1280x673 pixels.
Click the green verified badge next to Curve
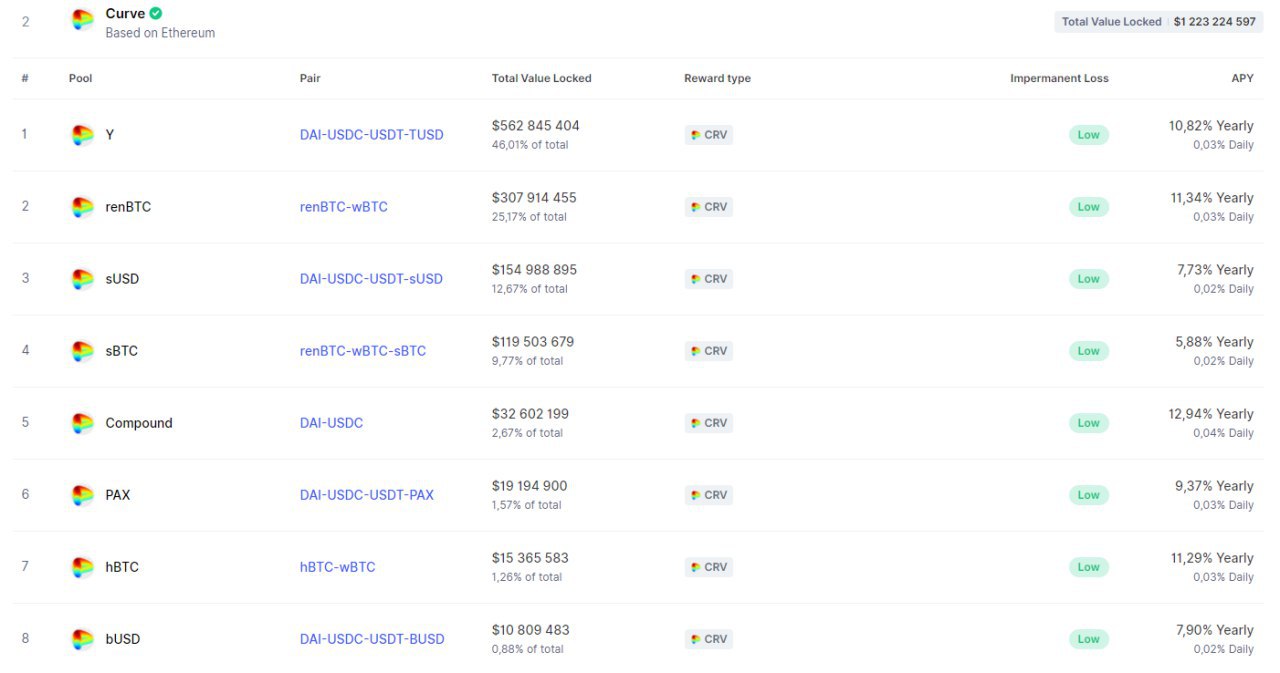click(156, 13)
